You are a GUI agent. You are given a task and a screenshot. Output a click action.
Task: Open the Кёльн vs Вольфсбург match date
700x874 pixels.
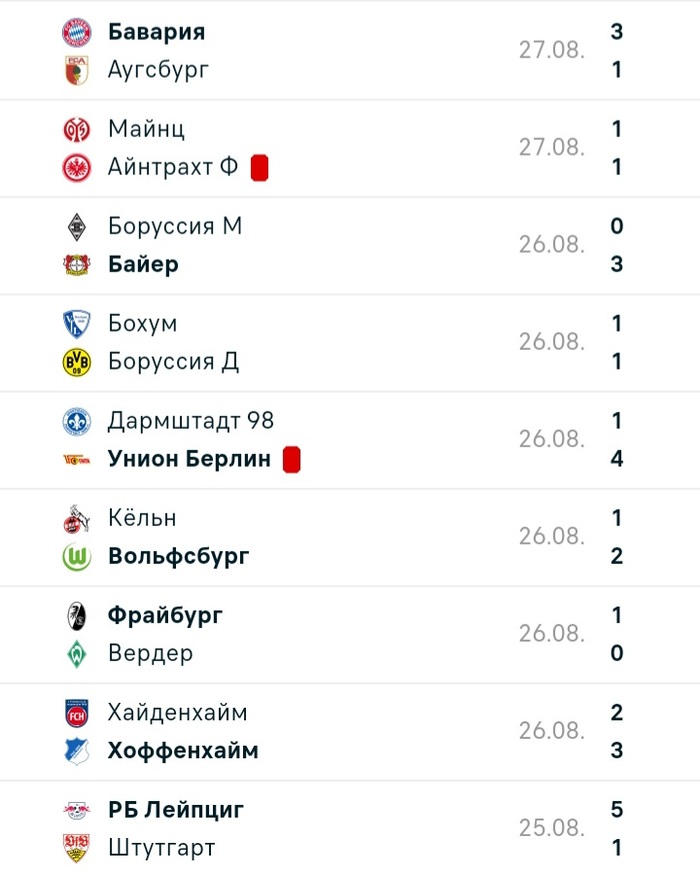[x=551, y=536]
